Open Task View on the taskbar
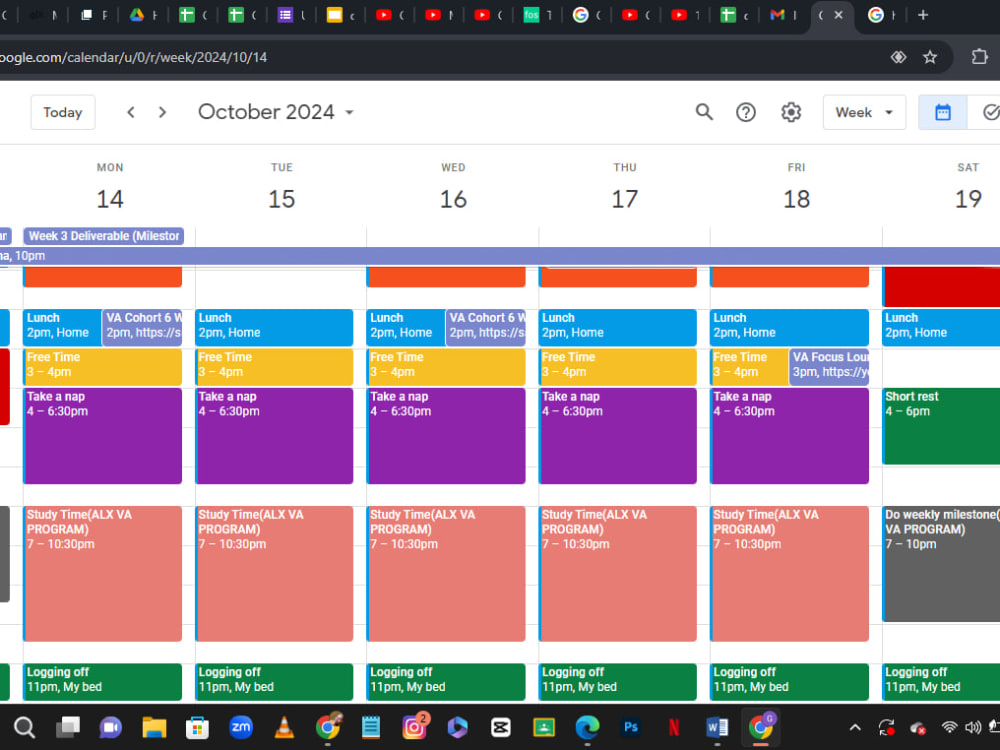Image resolution: width=1000 pixels, height=750 pixels. coord(68,727)
